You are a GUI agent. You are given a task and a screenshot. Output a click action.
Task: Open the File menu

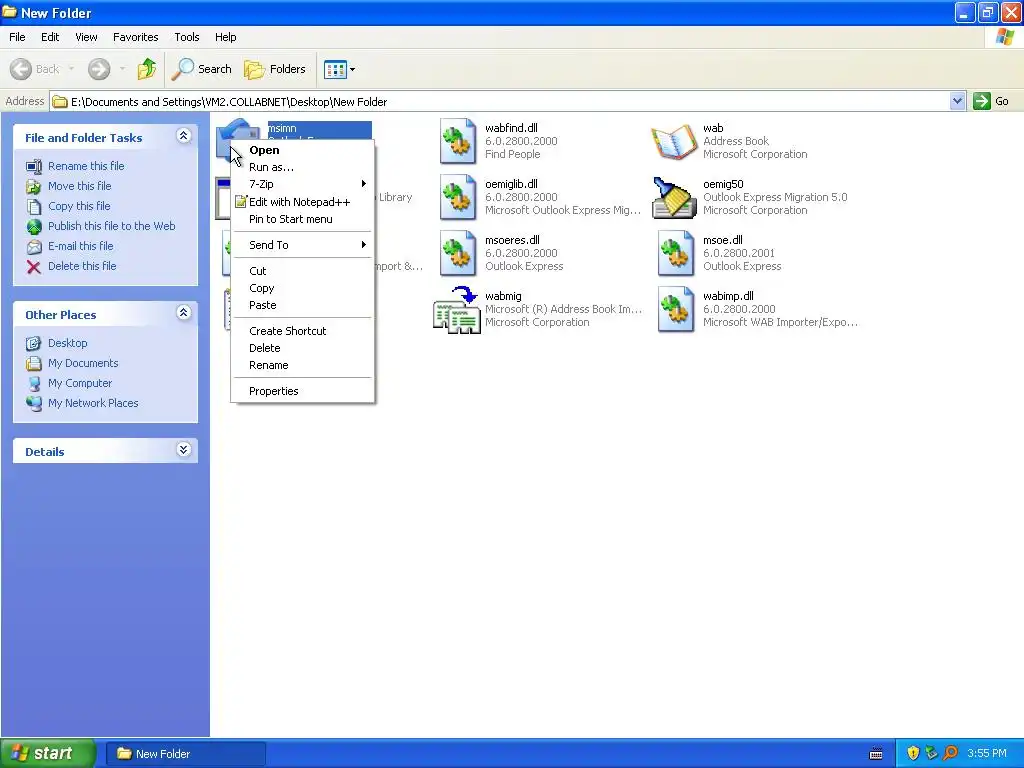(x=18, y=37)
